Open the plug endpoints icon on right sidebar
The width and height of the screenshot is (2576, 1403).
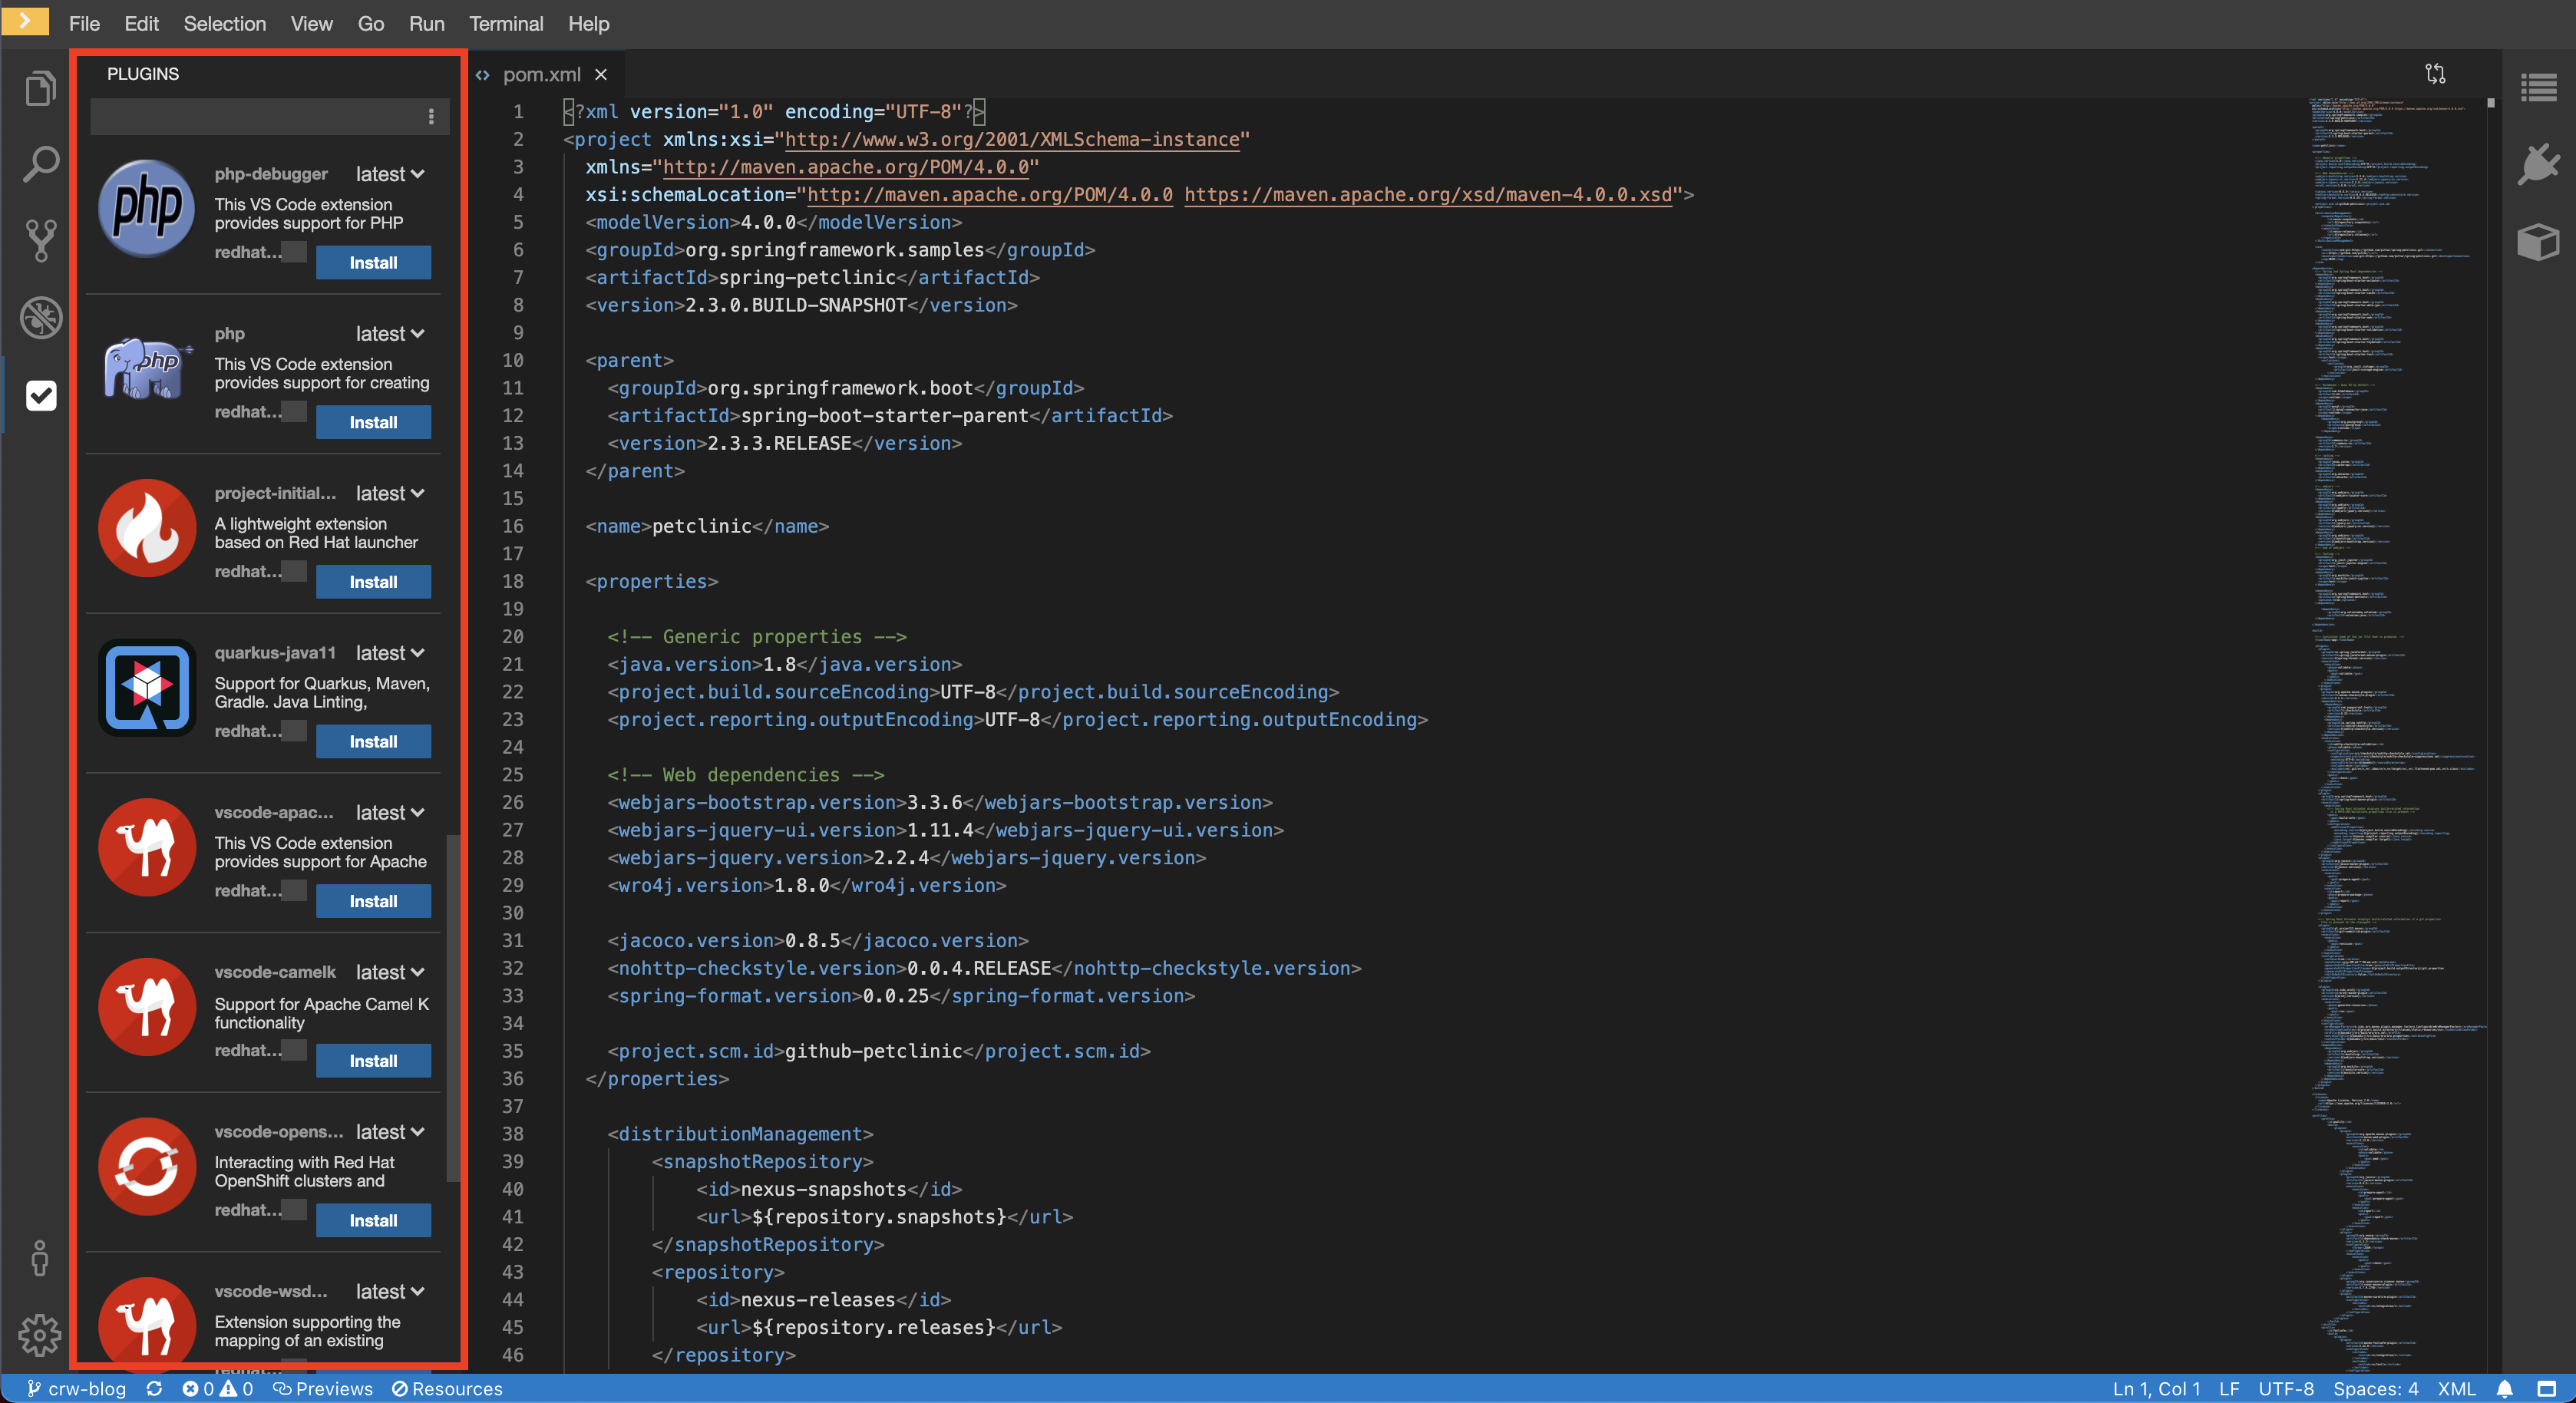coord(2538,164)
